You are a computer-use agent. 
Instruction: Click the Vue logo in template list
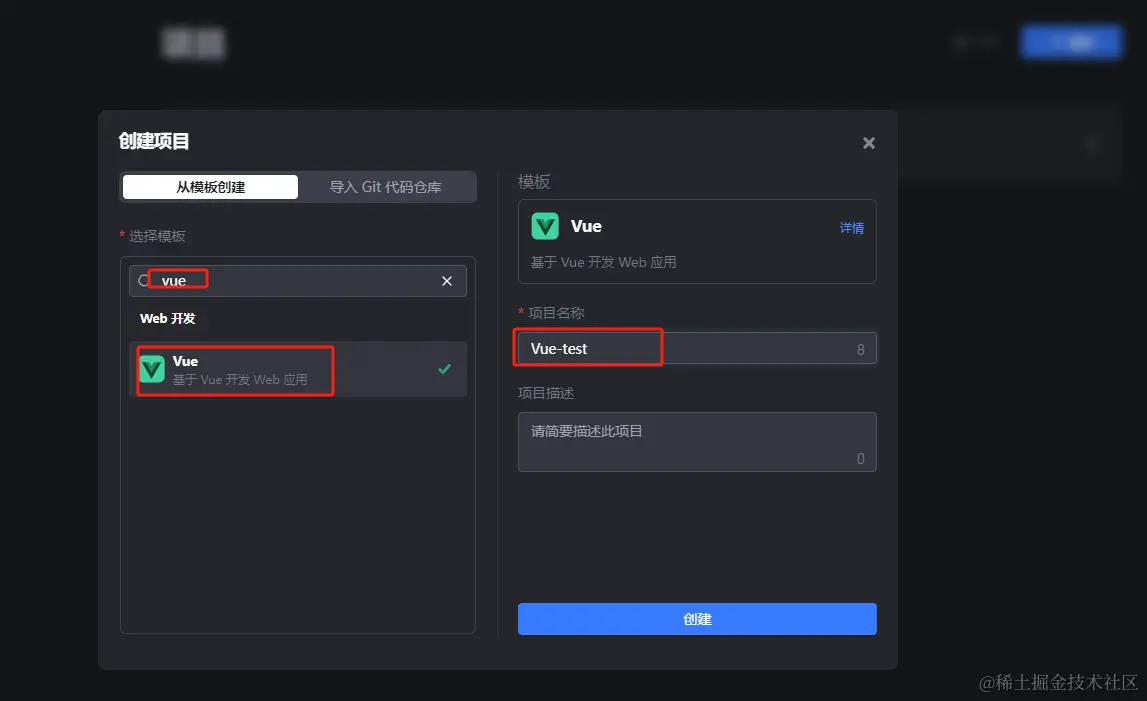[x=152, y=369]
